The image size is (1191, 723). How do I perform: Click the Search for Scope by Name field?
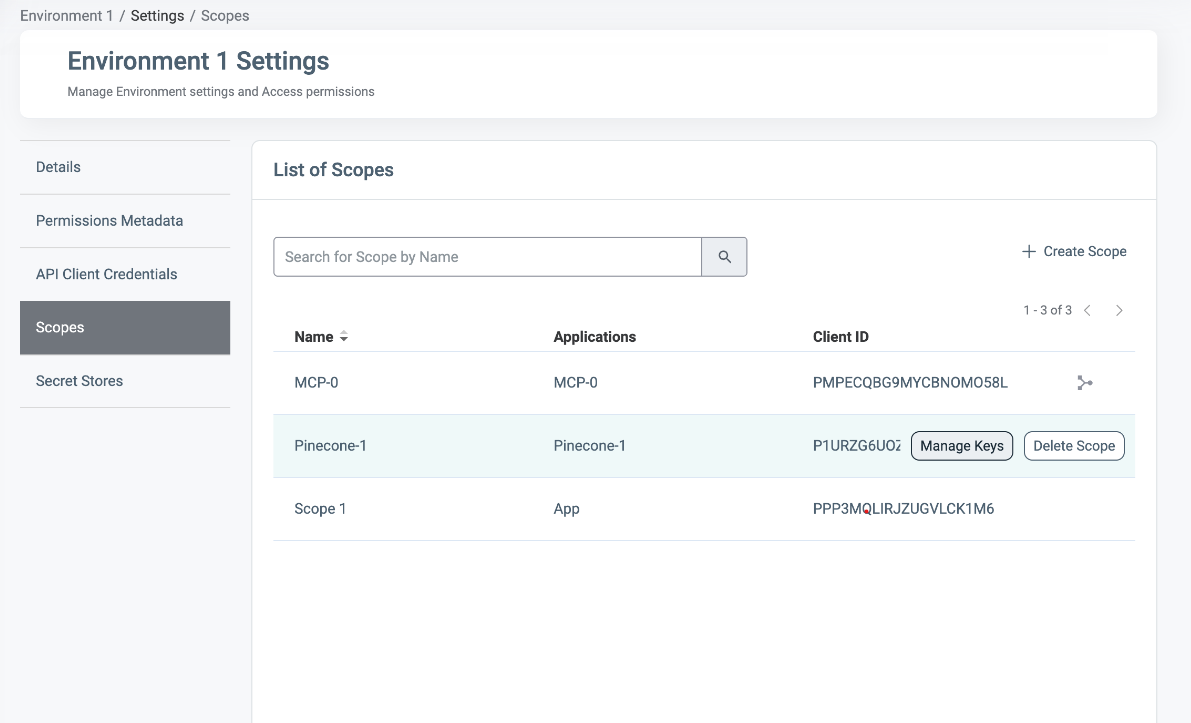(487, 257)
